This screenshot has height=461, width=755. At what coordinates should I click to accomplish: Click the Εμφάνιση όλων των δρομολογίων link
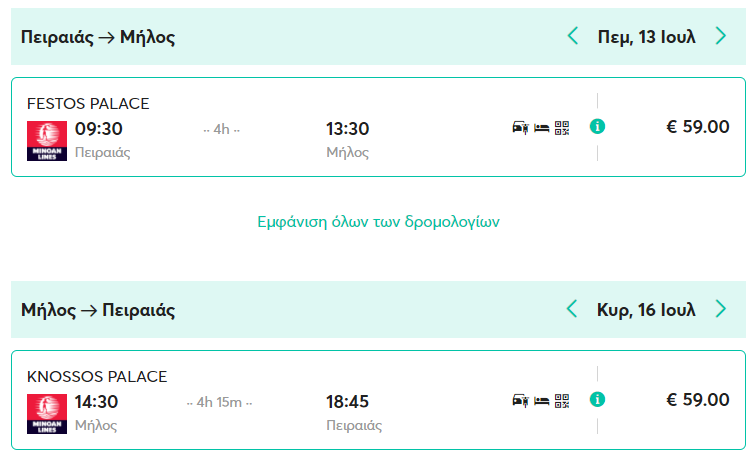378,222
